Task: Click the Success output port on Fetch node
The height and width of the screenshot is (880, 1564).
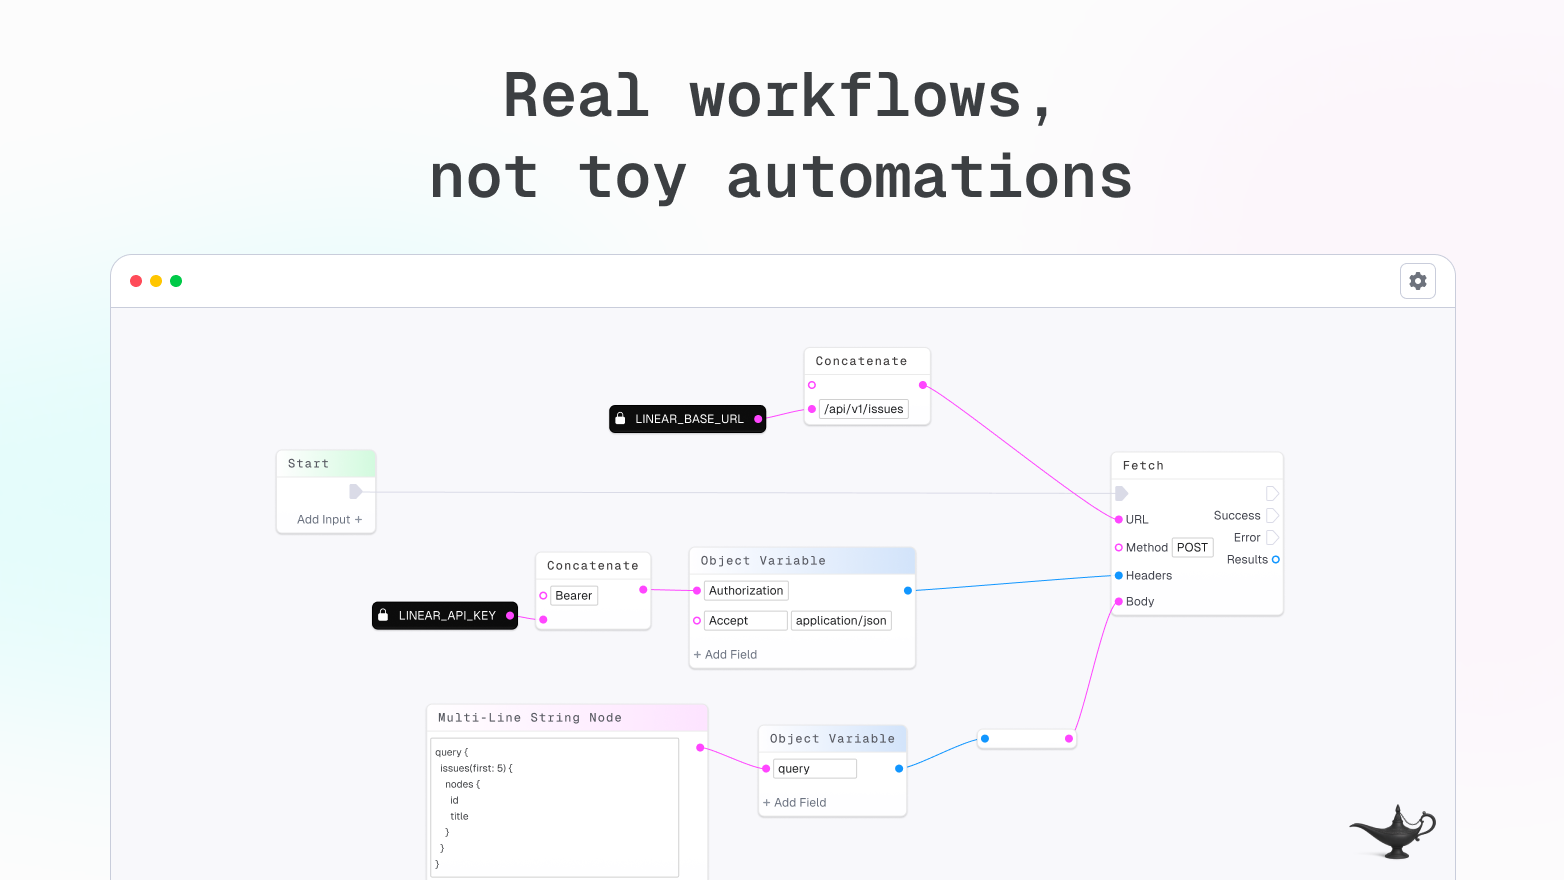Action: click(1272, 515)
